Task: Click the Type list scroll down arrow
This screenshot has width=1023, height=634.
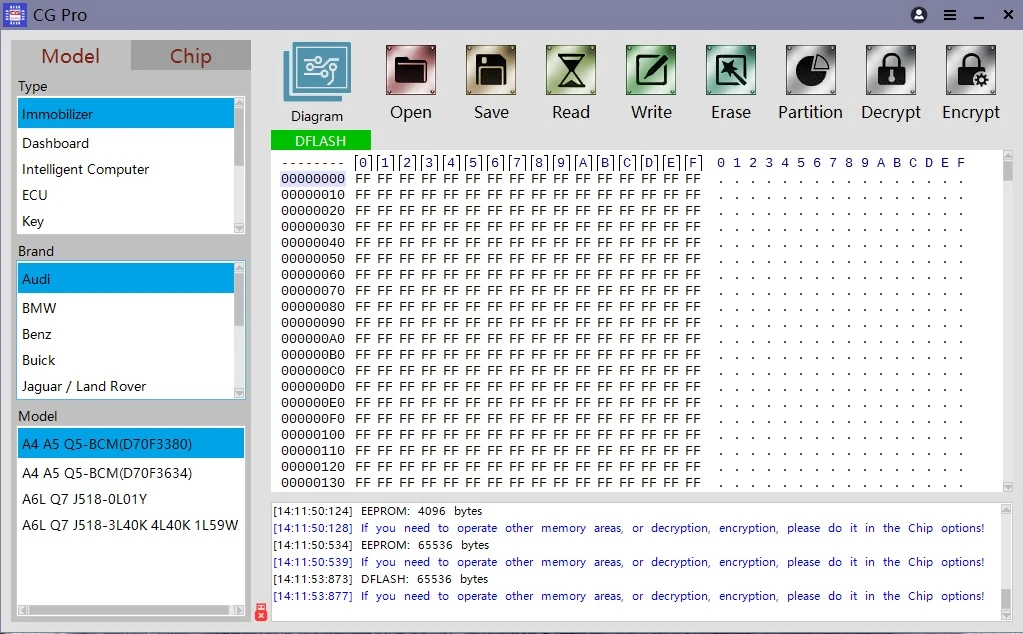Action: 239,228
